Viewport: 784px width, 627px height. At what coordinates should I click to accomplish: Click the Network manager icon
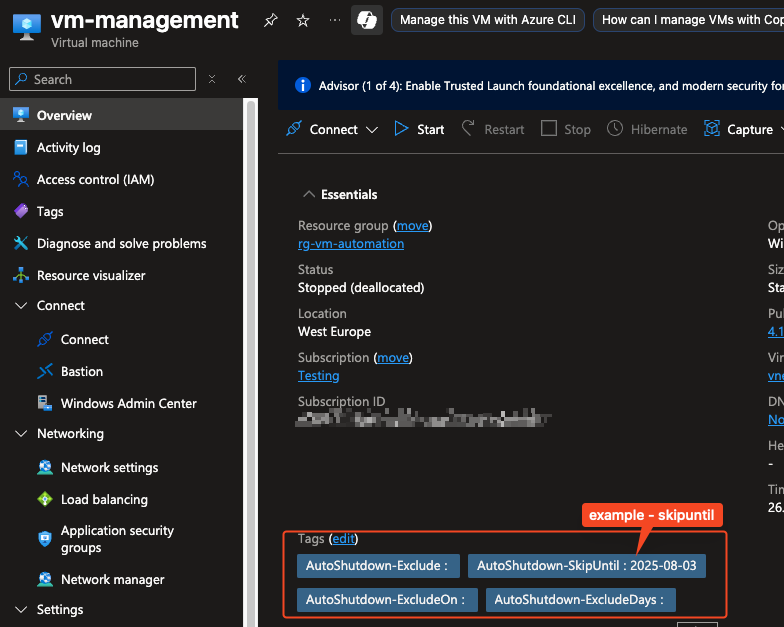(45, 579)
